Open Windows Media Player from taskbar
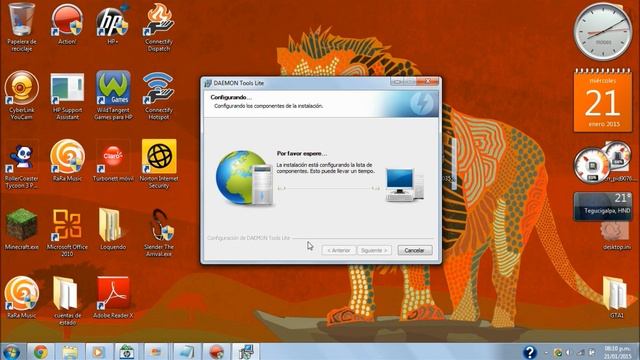This screenshot has height=360, width=640. pos(98,352)
